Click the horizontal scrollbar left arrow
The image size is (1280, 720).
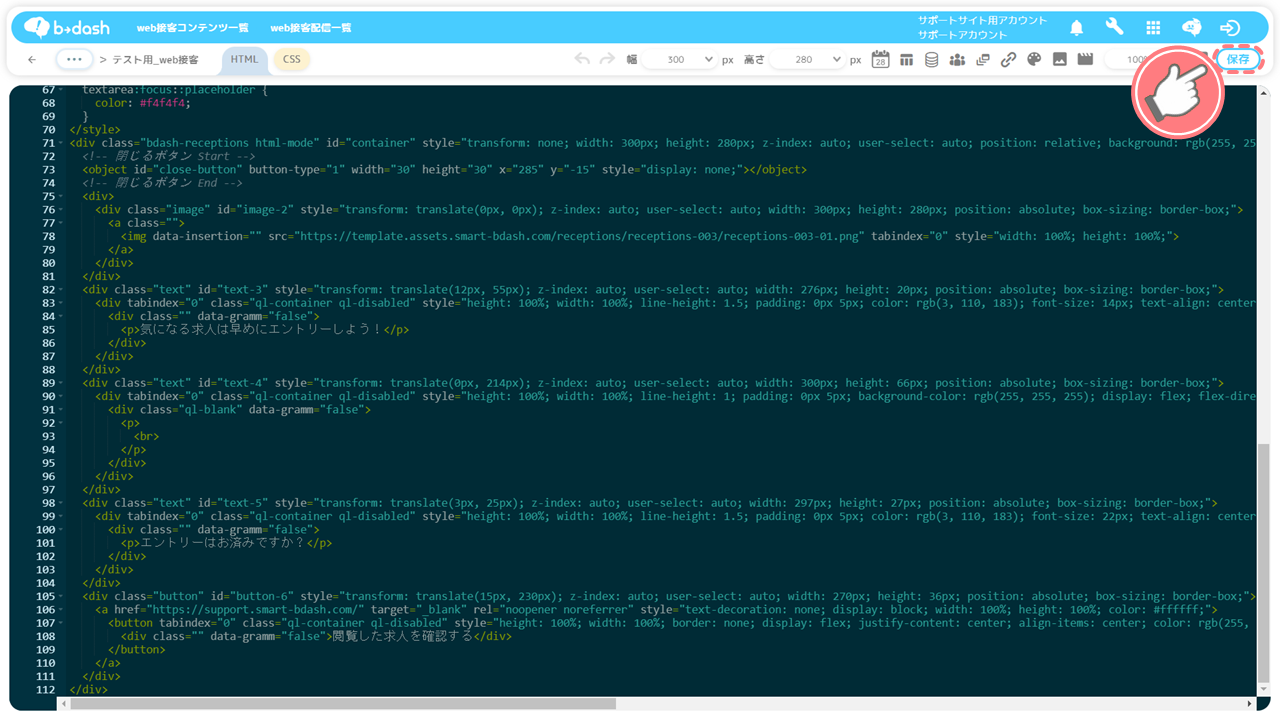tap(64, 704)
